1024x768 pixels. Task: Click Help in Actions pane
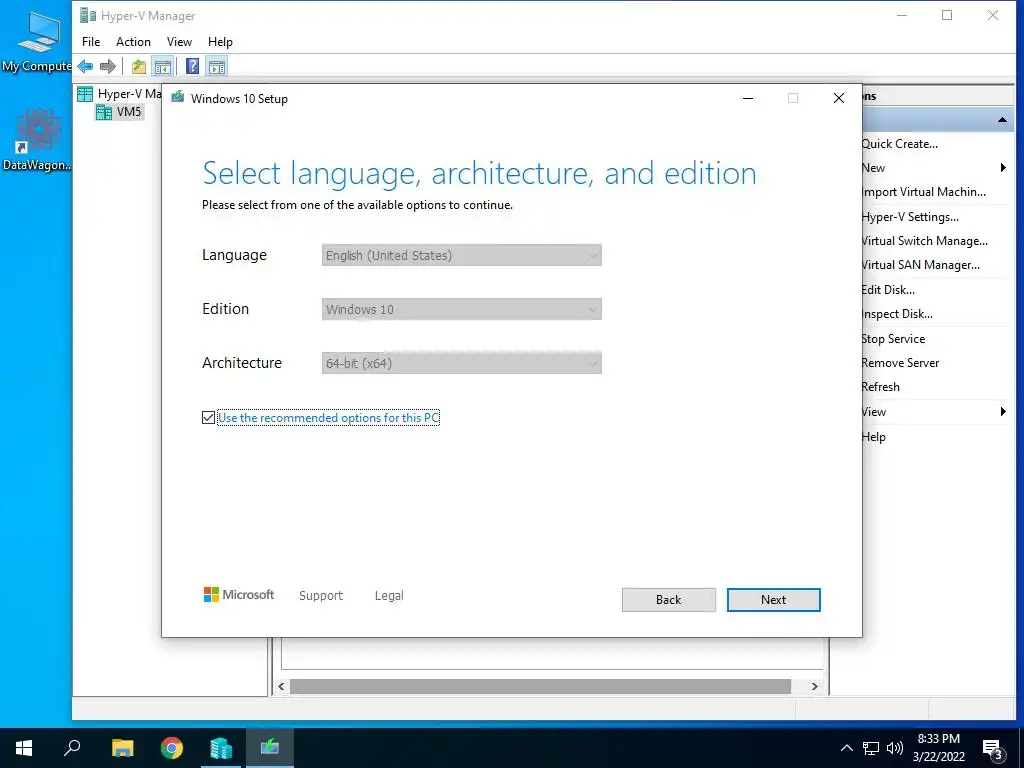874,436
